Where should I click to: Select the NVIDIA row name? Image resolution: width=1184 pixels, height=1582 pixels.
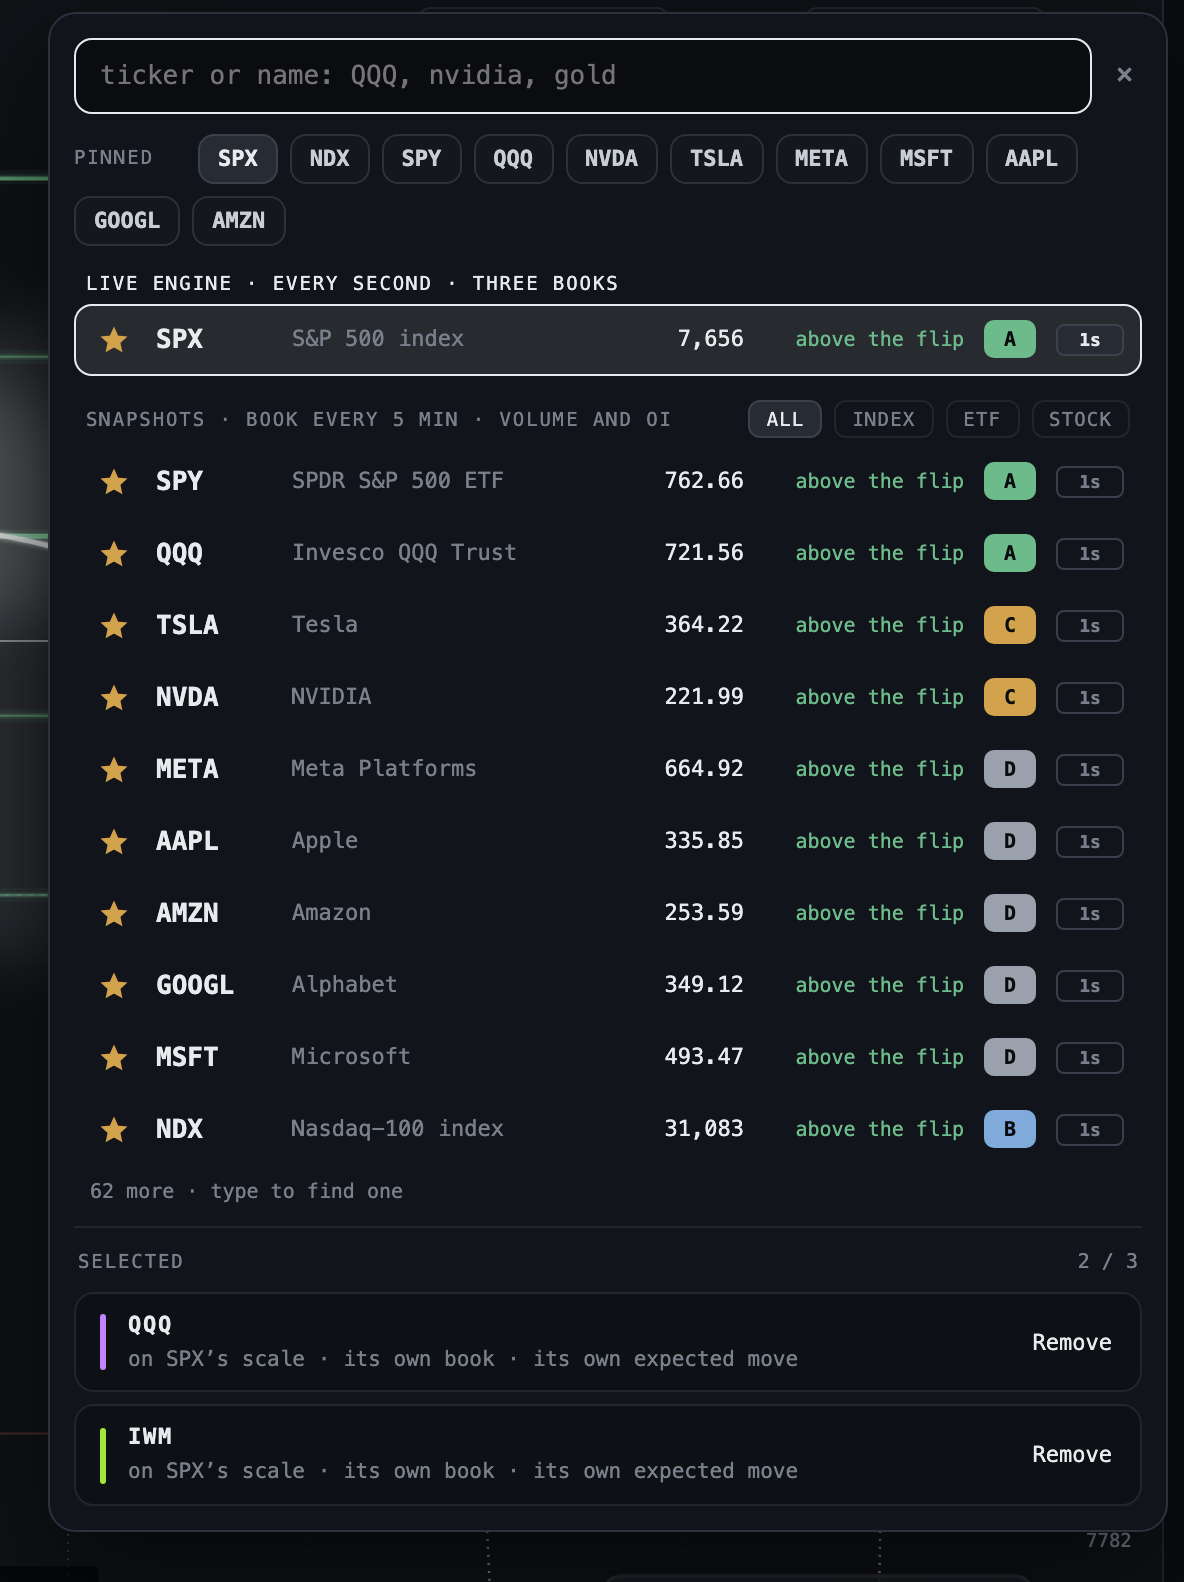[x=331, y=697]
